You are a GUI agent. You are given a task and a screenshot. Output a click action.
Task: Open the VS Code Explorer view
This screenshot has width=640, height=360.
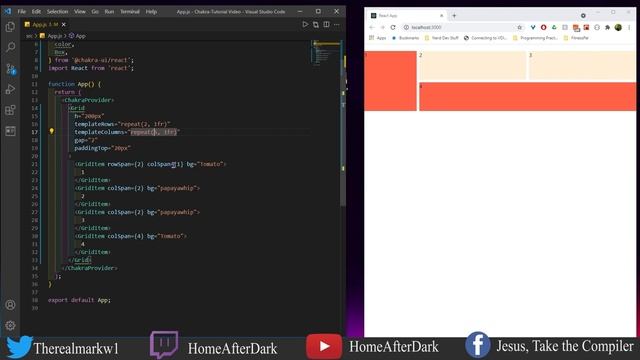point(10,27)
